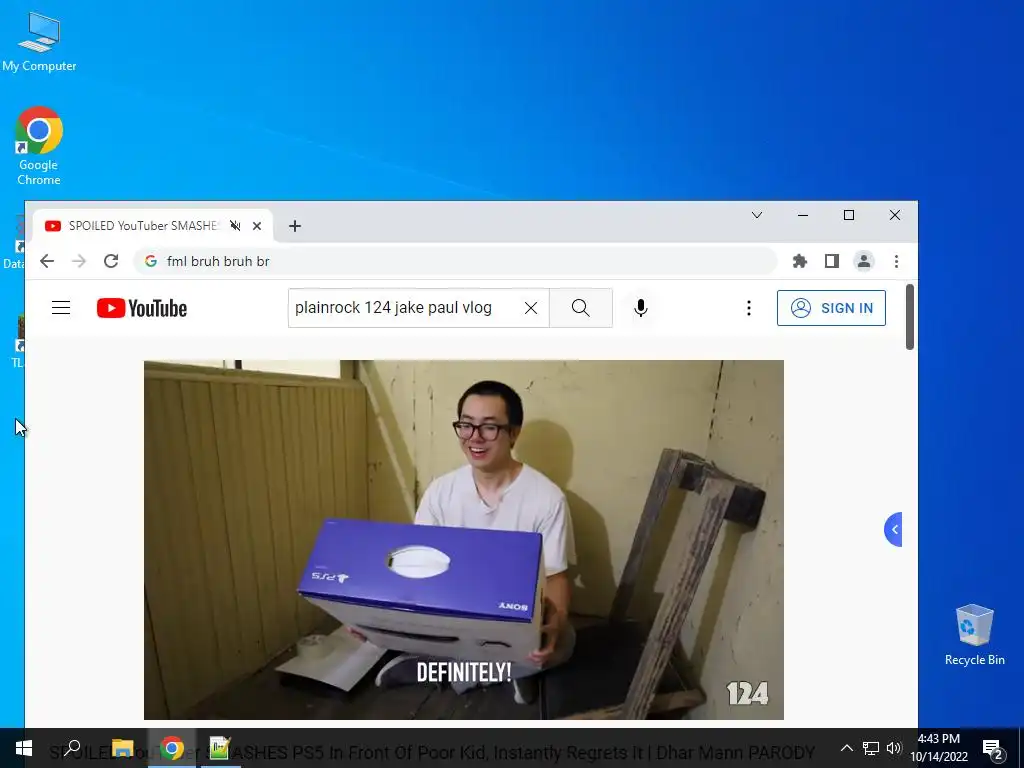Viewport: 1024px width, 768px height.
Task: Go back with the Chrome back arrow
Action: point(47,261)
